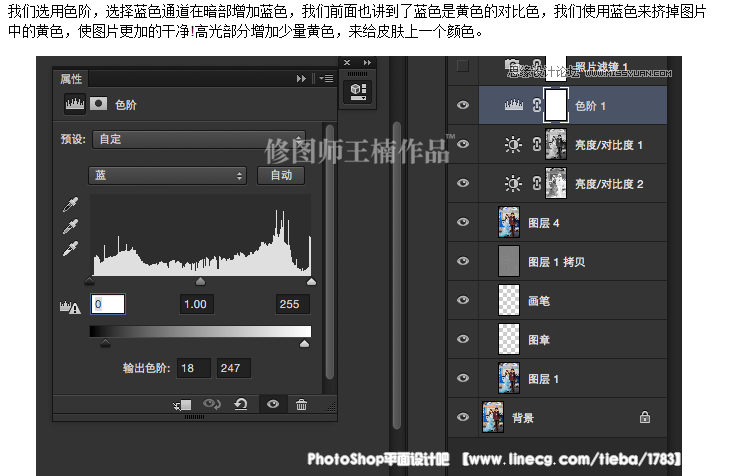Click midtone input field 1.00
Screen dimensions: 731x476
click(196, 304)
